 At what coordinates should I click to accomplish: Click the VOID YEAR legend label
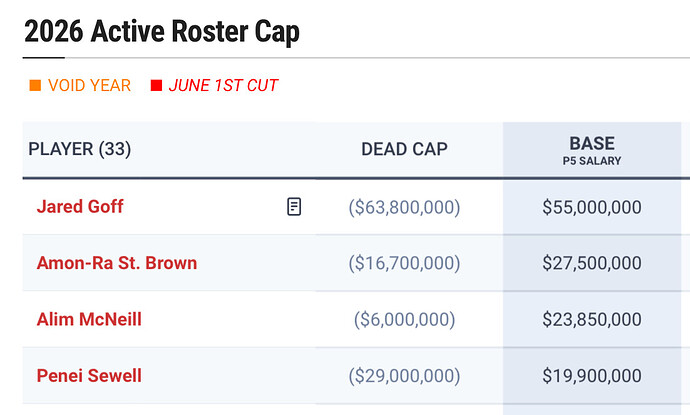click(x=89, y=86)
